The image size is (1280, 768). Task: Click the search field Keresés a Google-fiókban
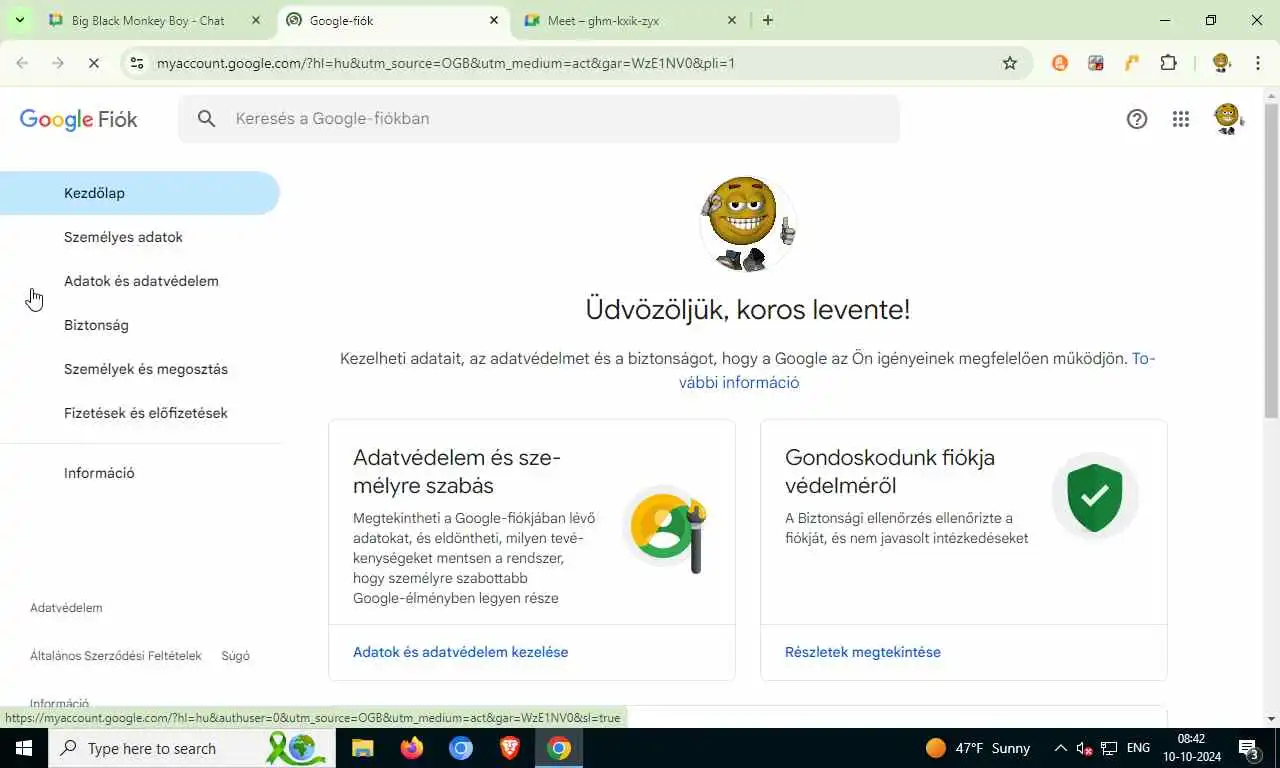pyautogui.click(x=539, y=119)
